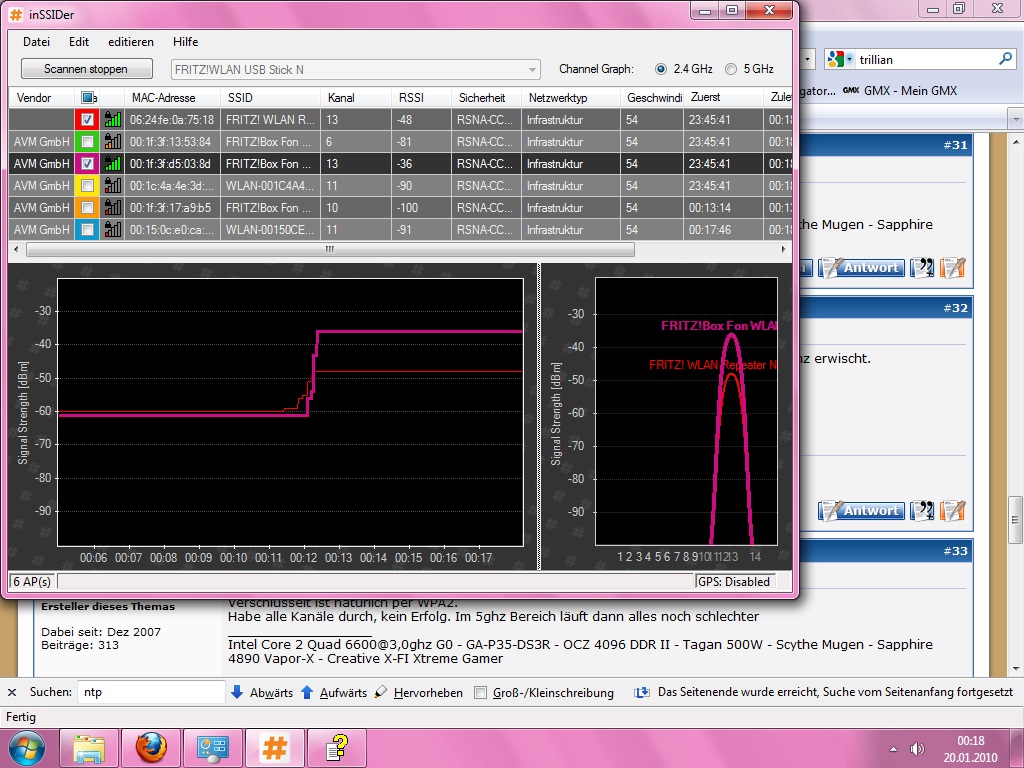Click the network list horizontal scrollbar thumb

(330, 249)
